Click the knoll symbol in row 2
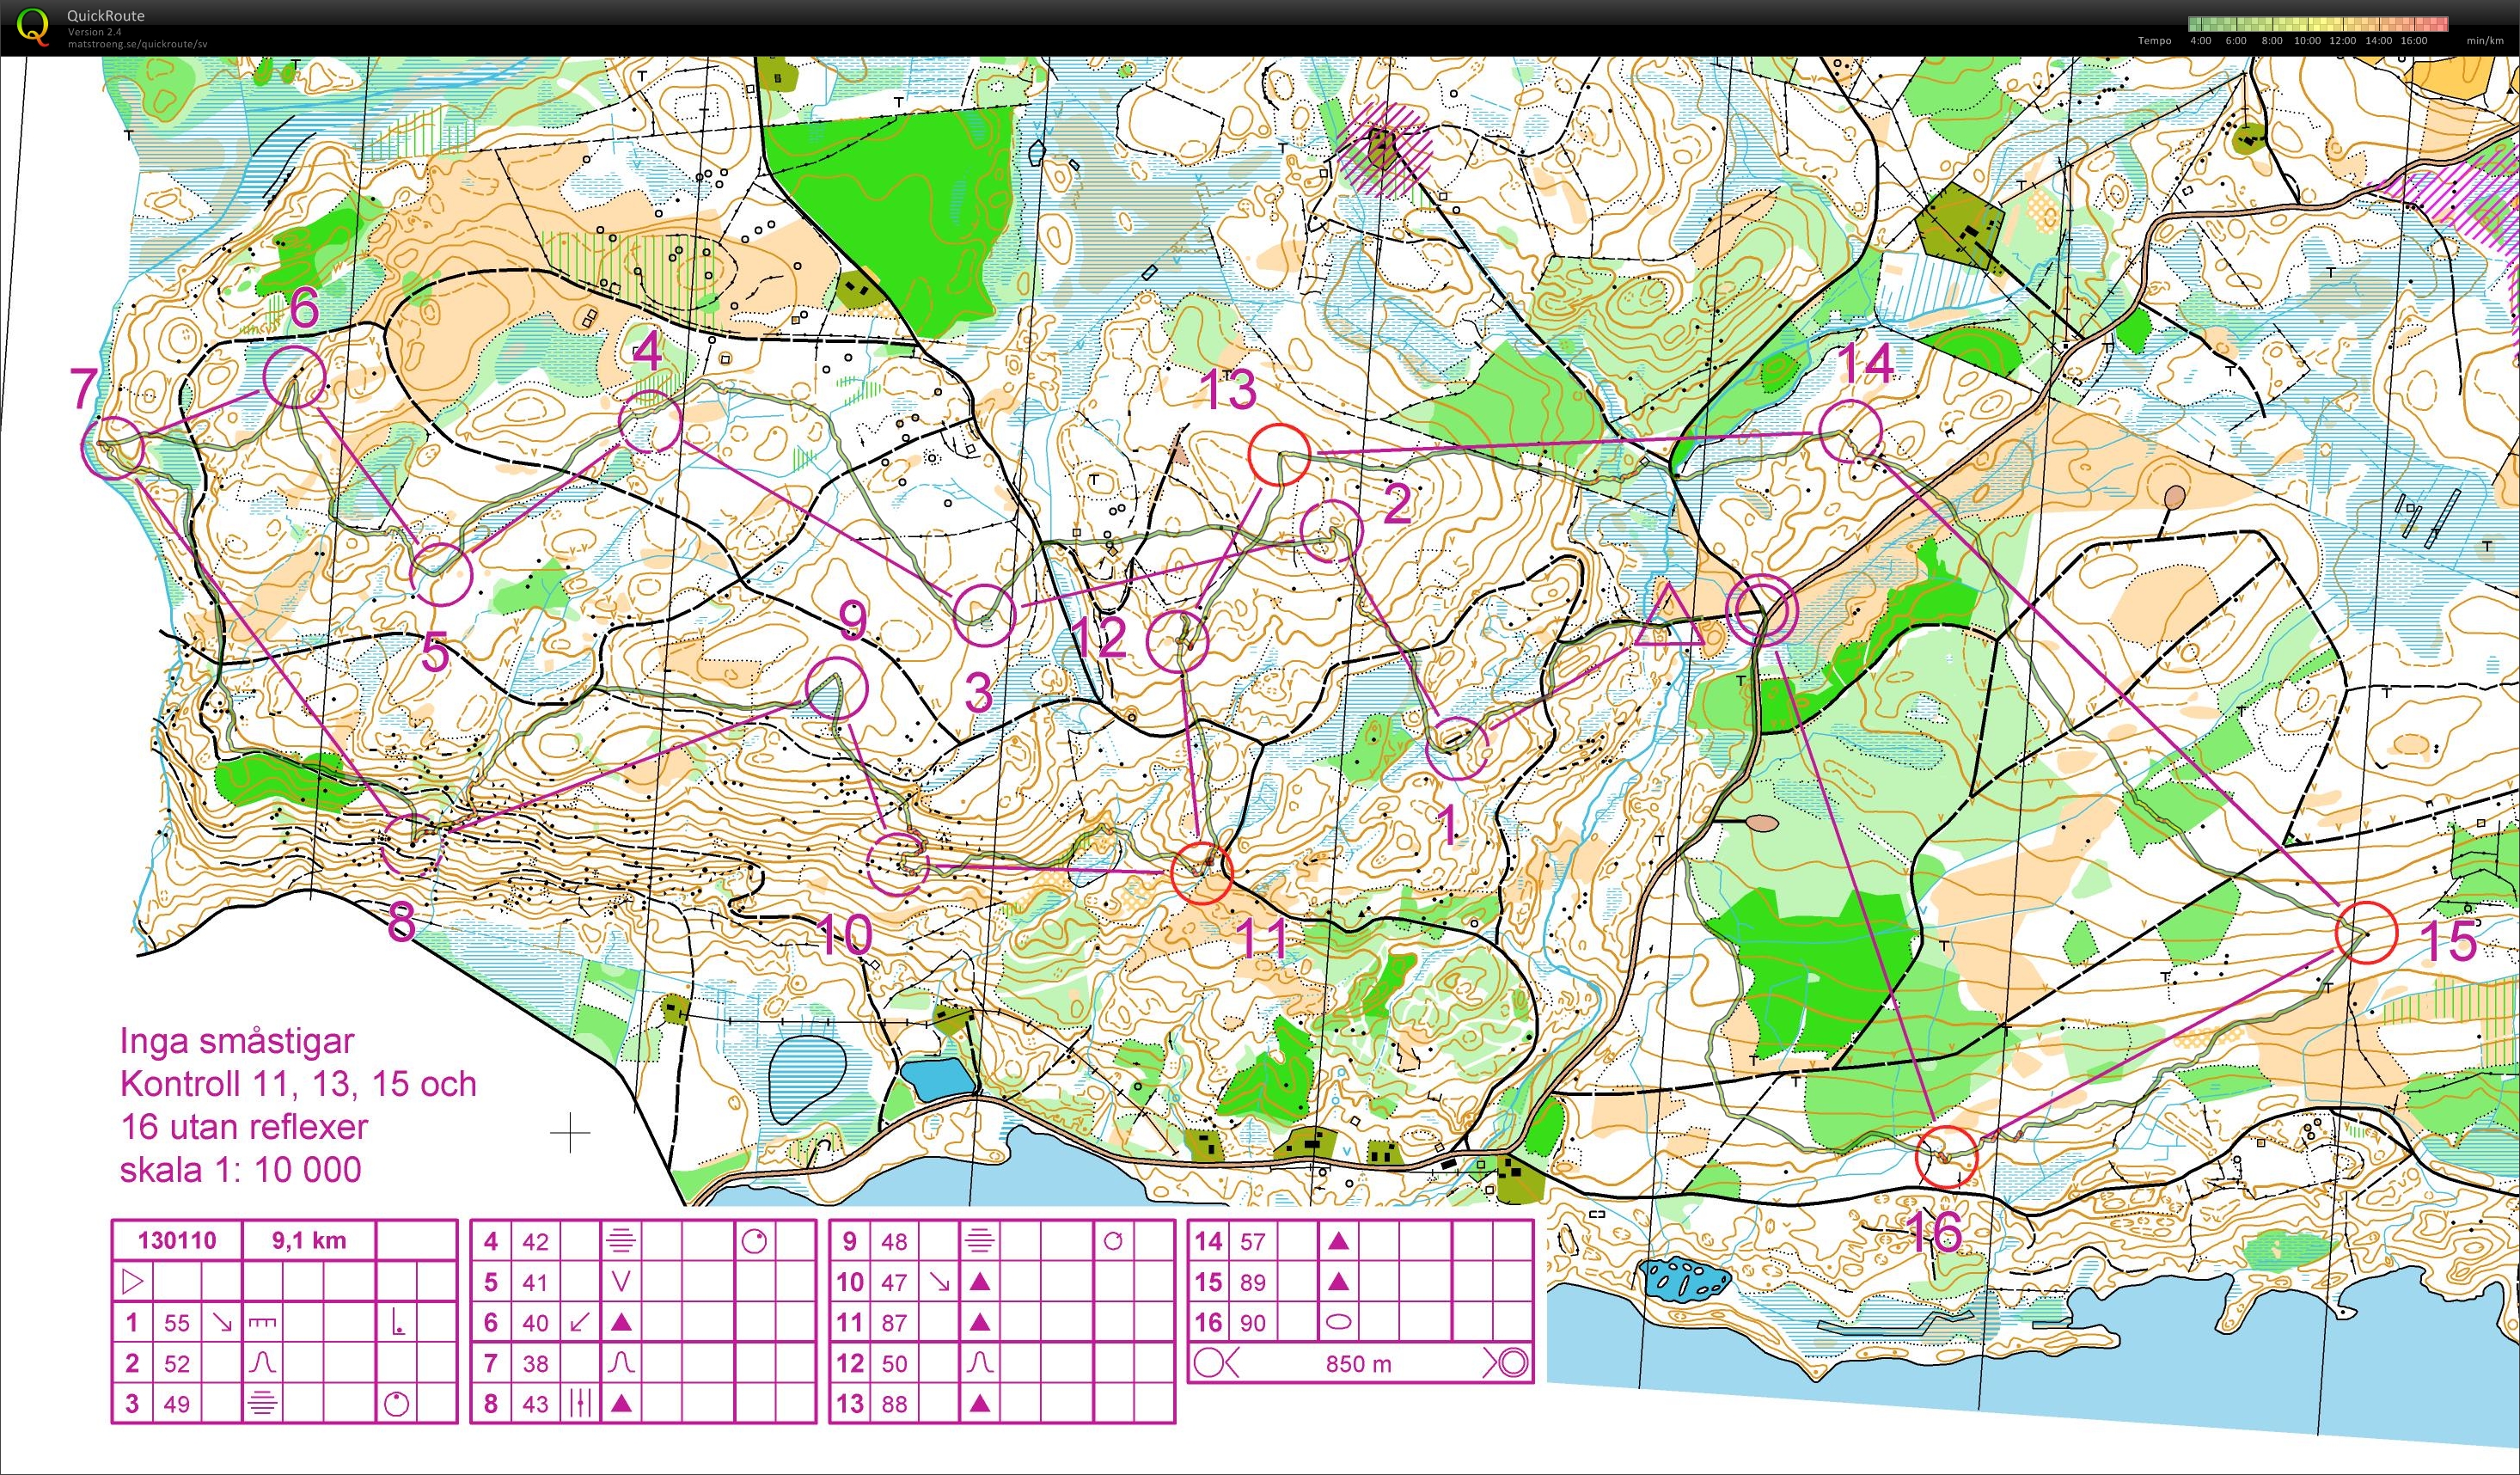Screen dimensions: 2520x1475 coord(262,1362)
